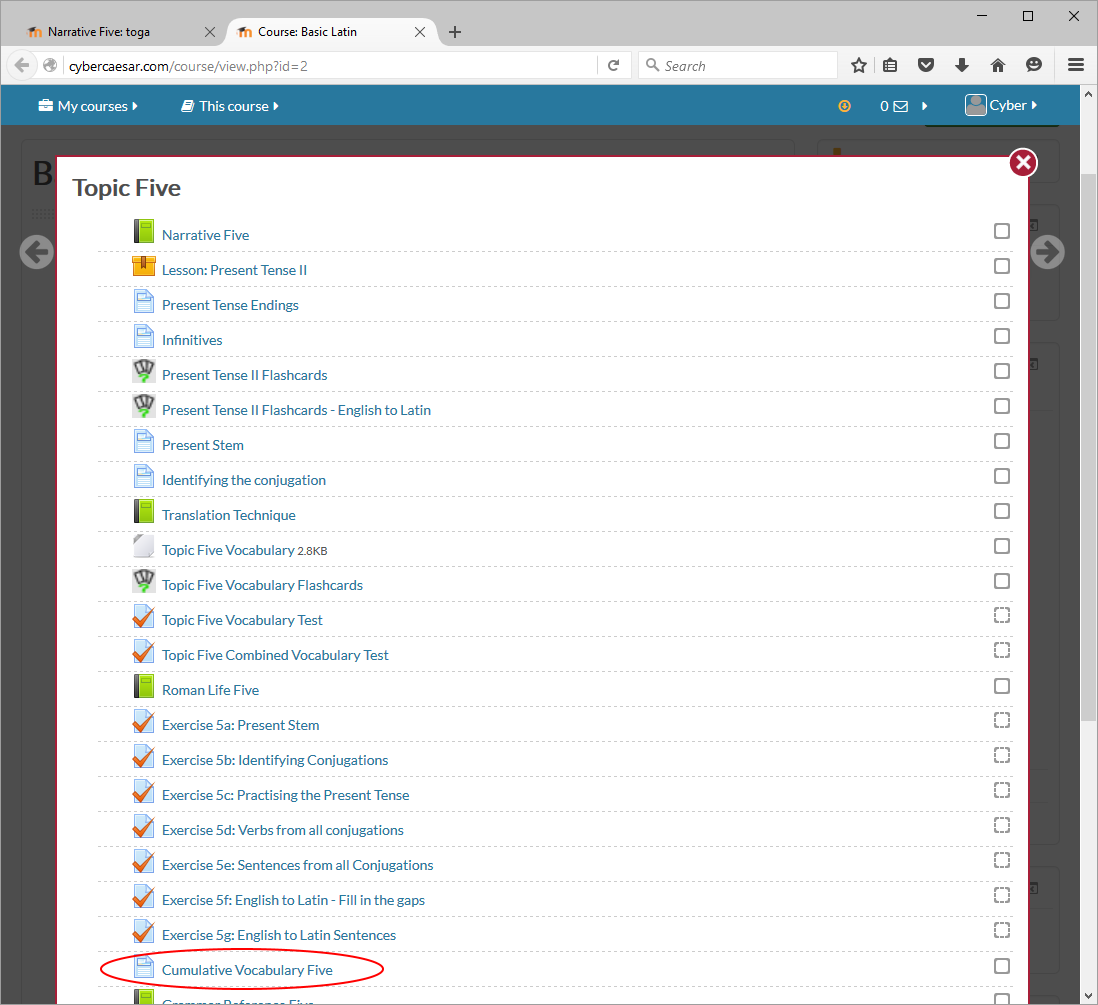Open Exercise 5e: Sentences from all Conjugations
Screen dimensions: 1098x1005
pos(297,866)
